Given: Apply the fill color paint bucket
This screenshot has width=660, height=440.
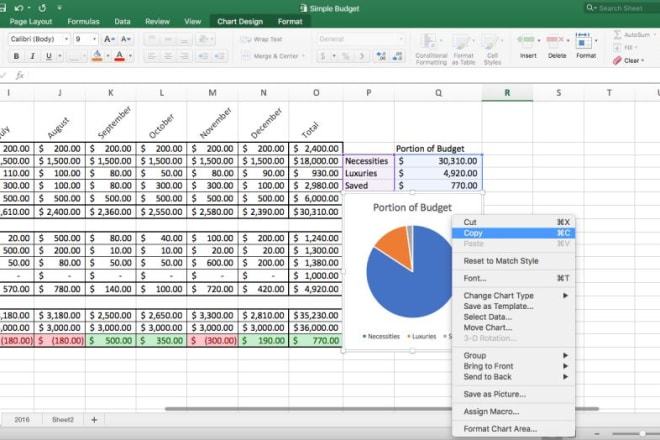Looking at the screenshot, I should pos(97,56).
